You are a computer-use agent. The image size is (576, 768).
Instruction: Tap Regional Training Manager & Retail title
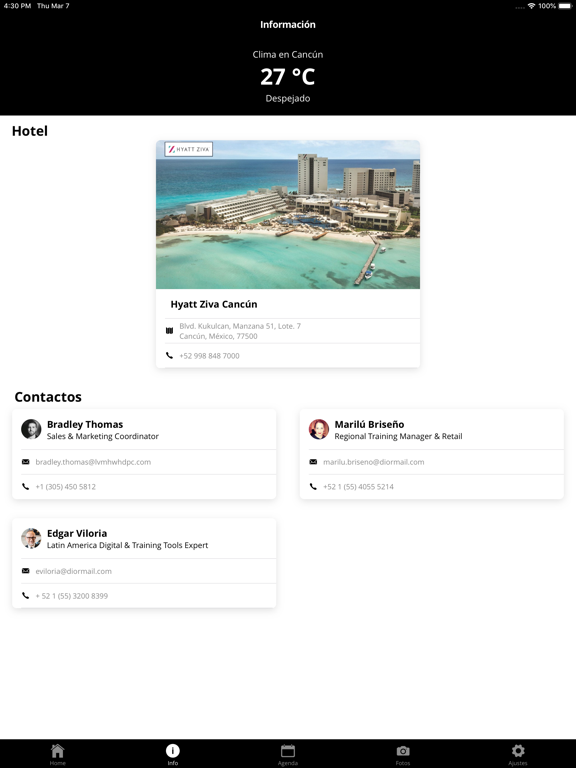click(x=398, y=436)
